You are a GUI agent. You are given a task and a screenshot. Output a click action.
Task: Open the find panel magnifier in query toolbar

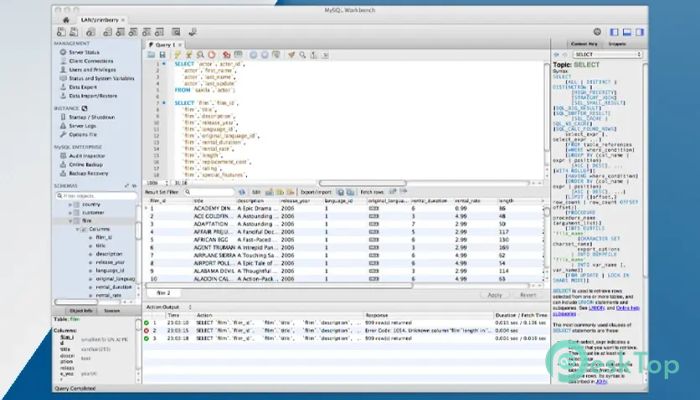303,55
